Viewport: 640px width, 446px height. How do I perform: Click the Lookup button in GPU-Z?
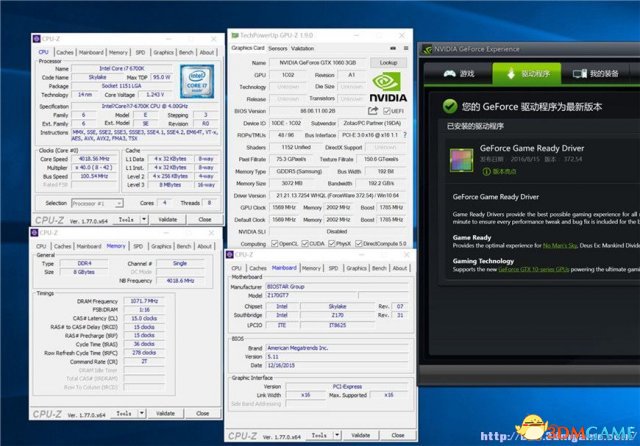click(x=388, y=63)
